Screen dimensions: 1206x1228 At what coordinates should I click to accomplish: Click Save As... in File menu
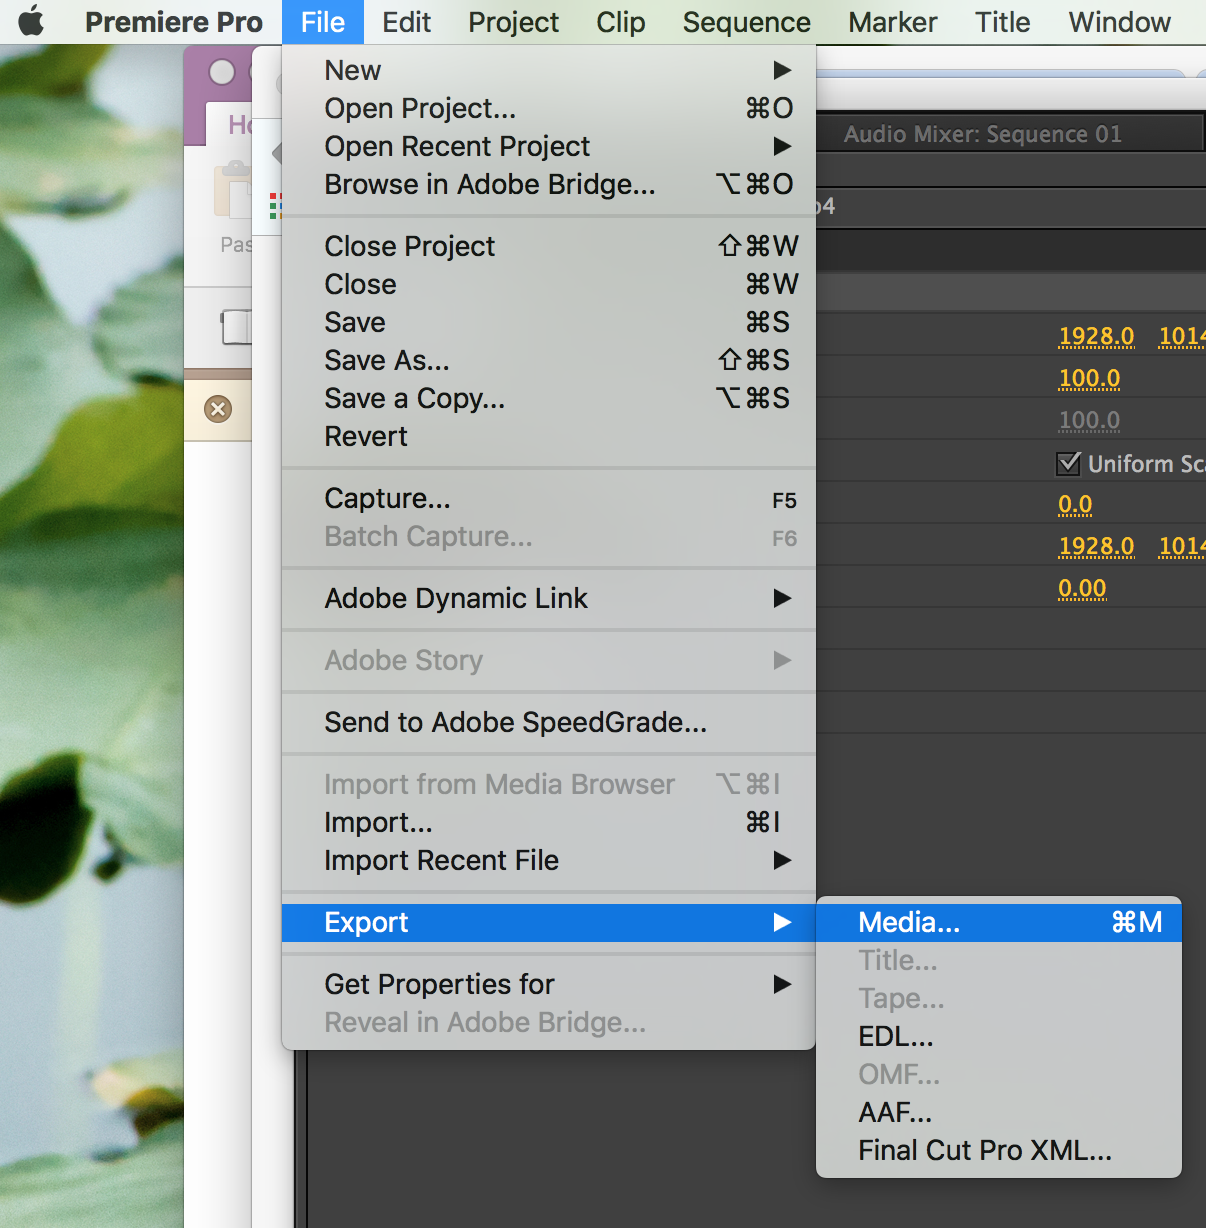tap(387, 361)
